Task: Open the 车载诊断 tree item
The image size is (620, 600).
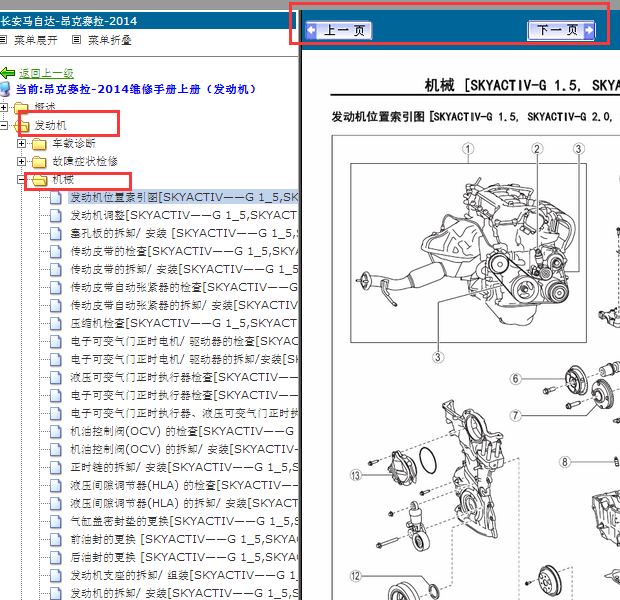Action: point(74,143)
